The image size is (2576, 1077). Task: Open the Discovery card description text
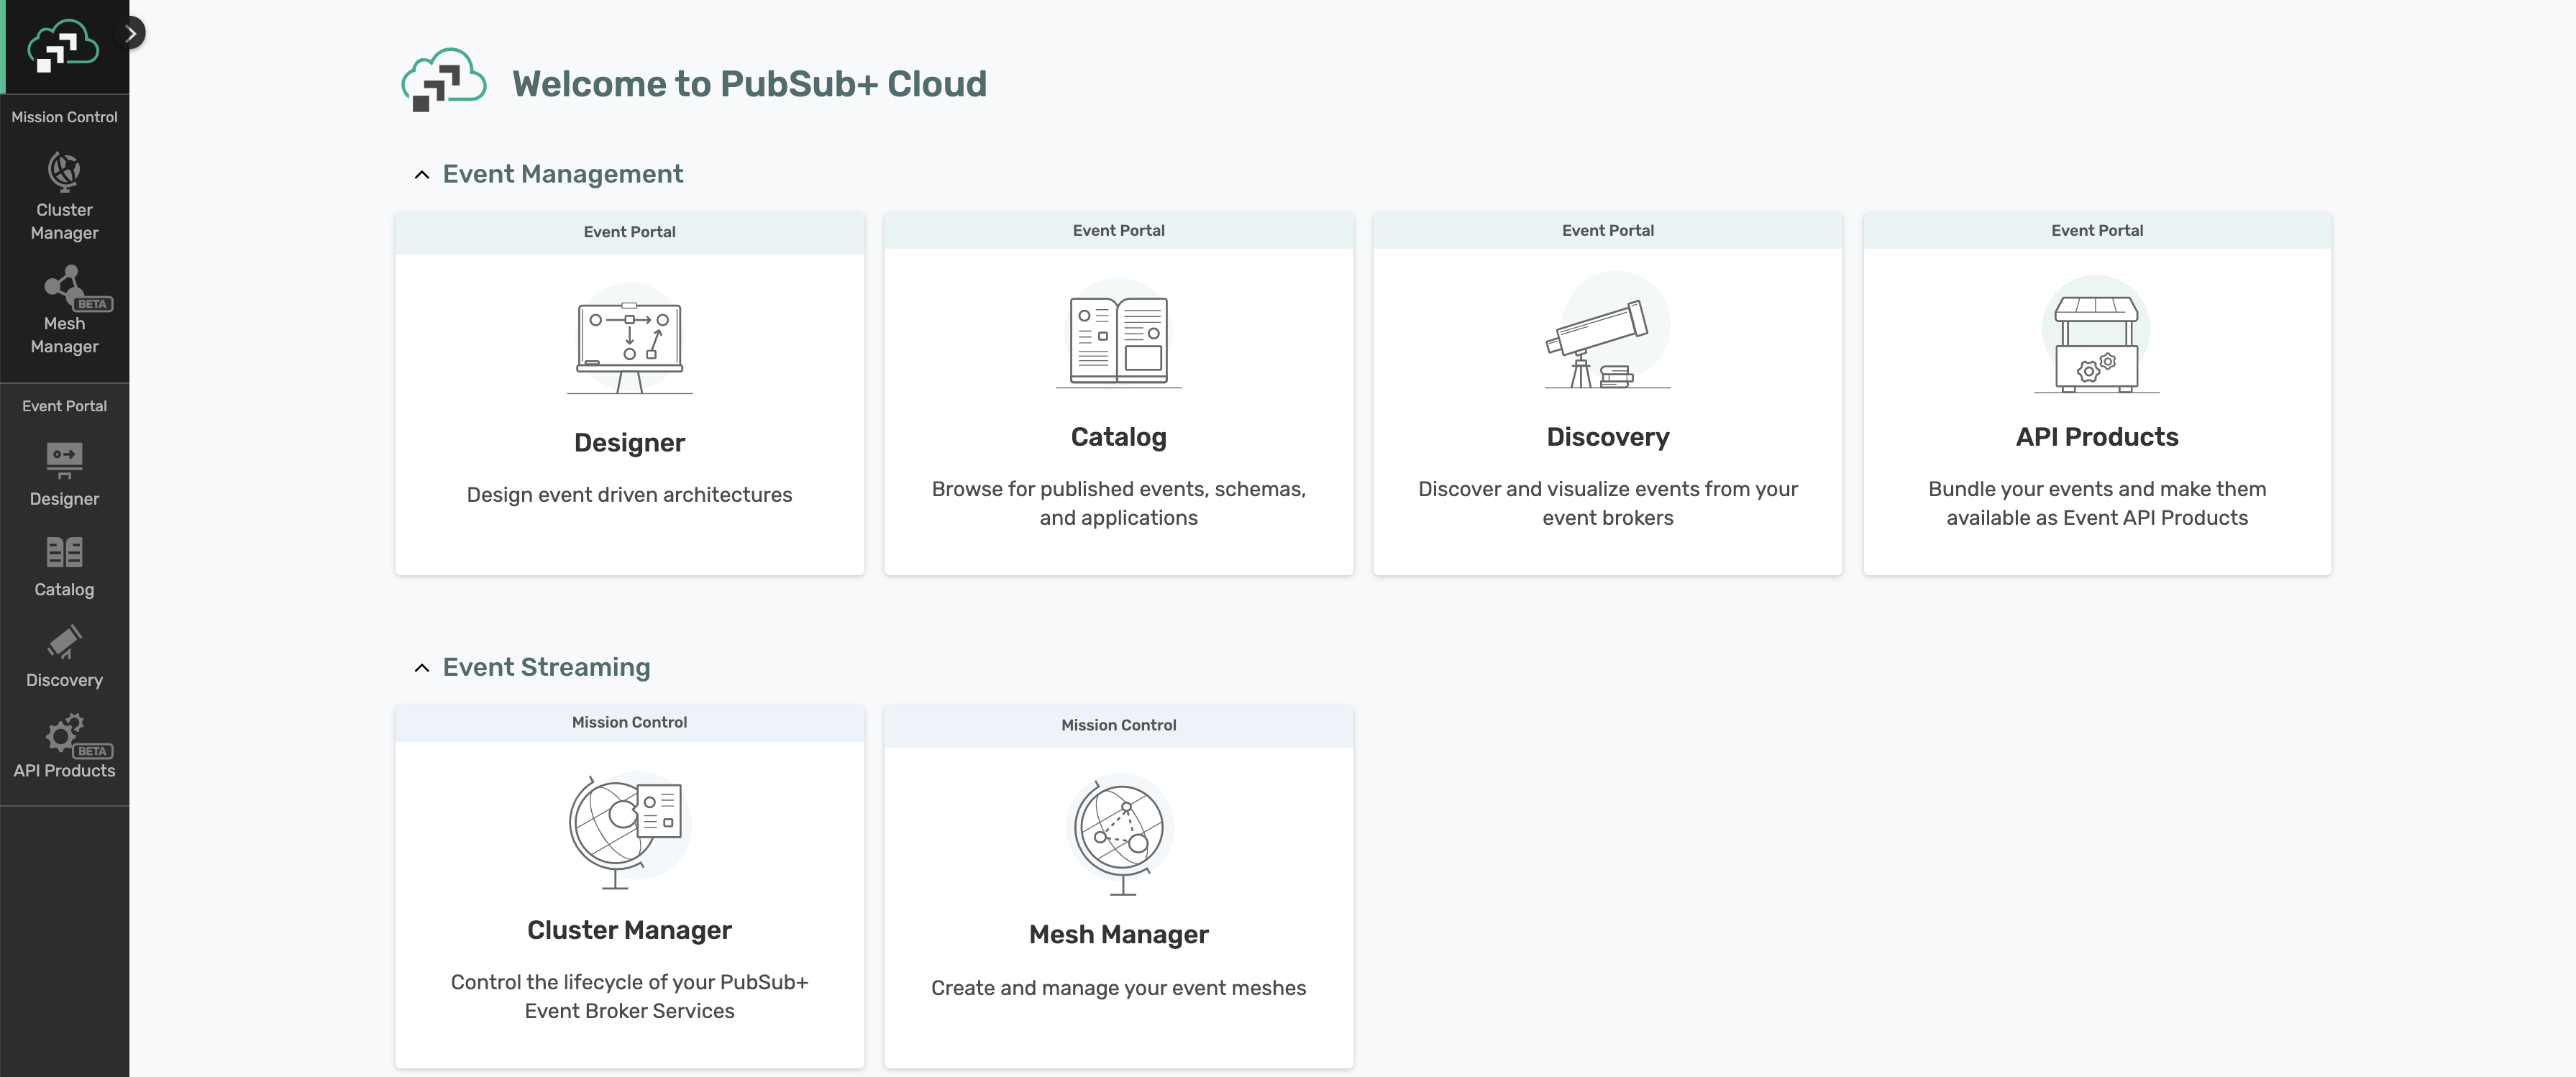(1607, 503)
